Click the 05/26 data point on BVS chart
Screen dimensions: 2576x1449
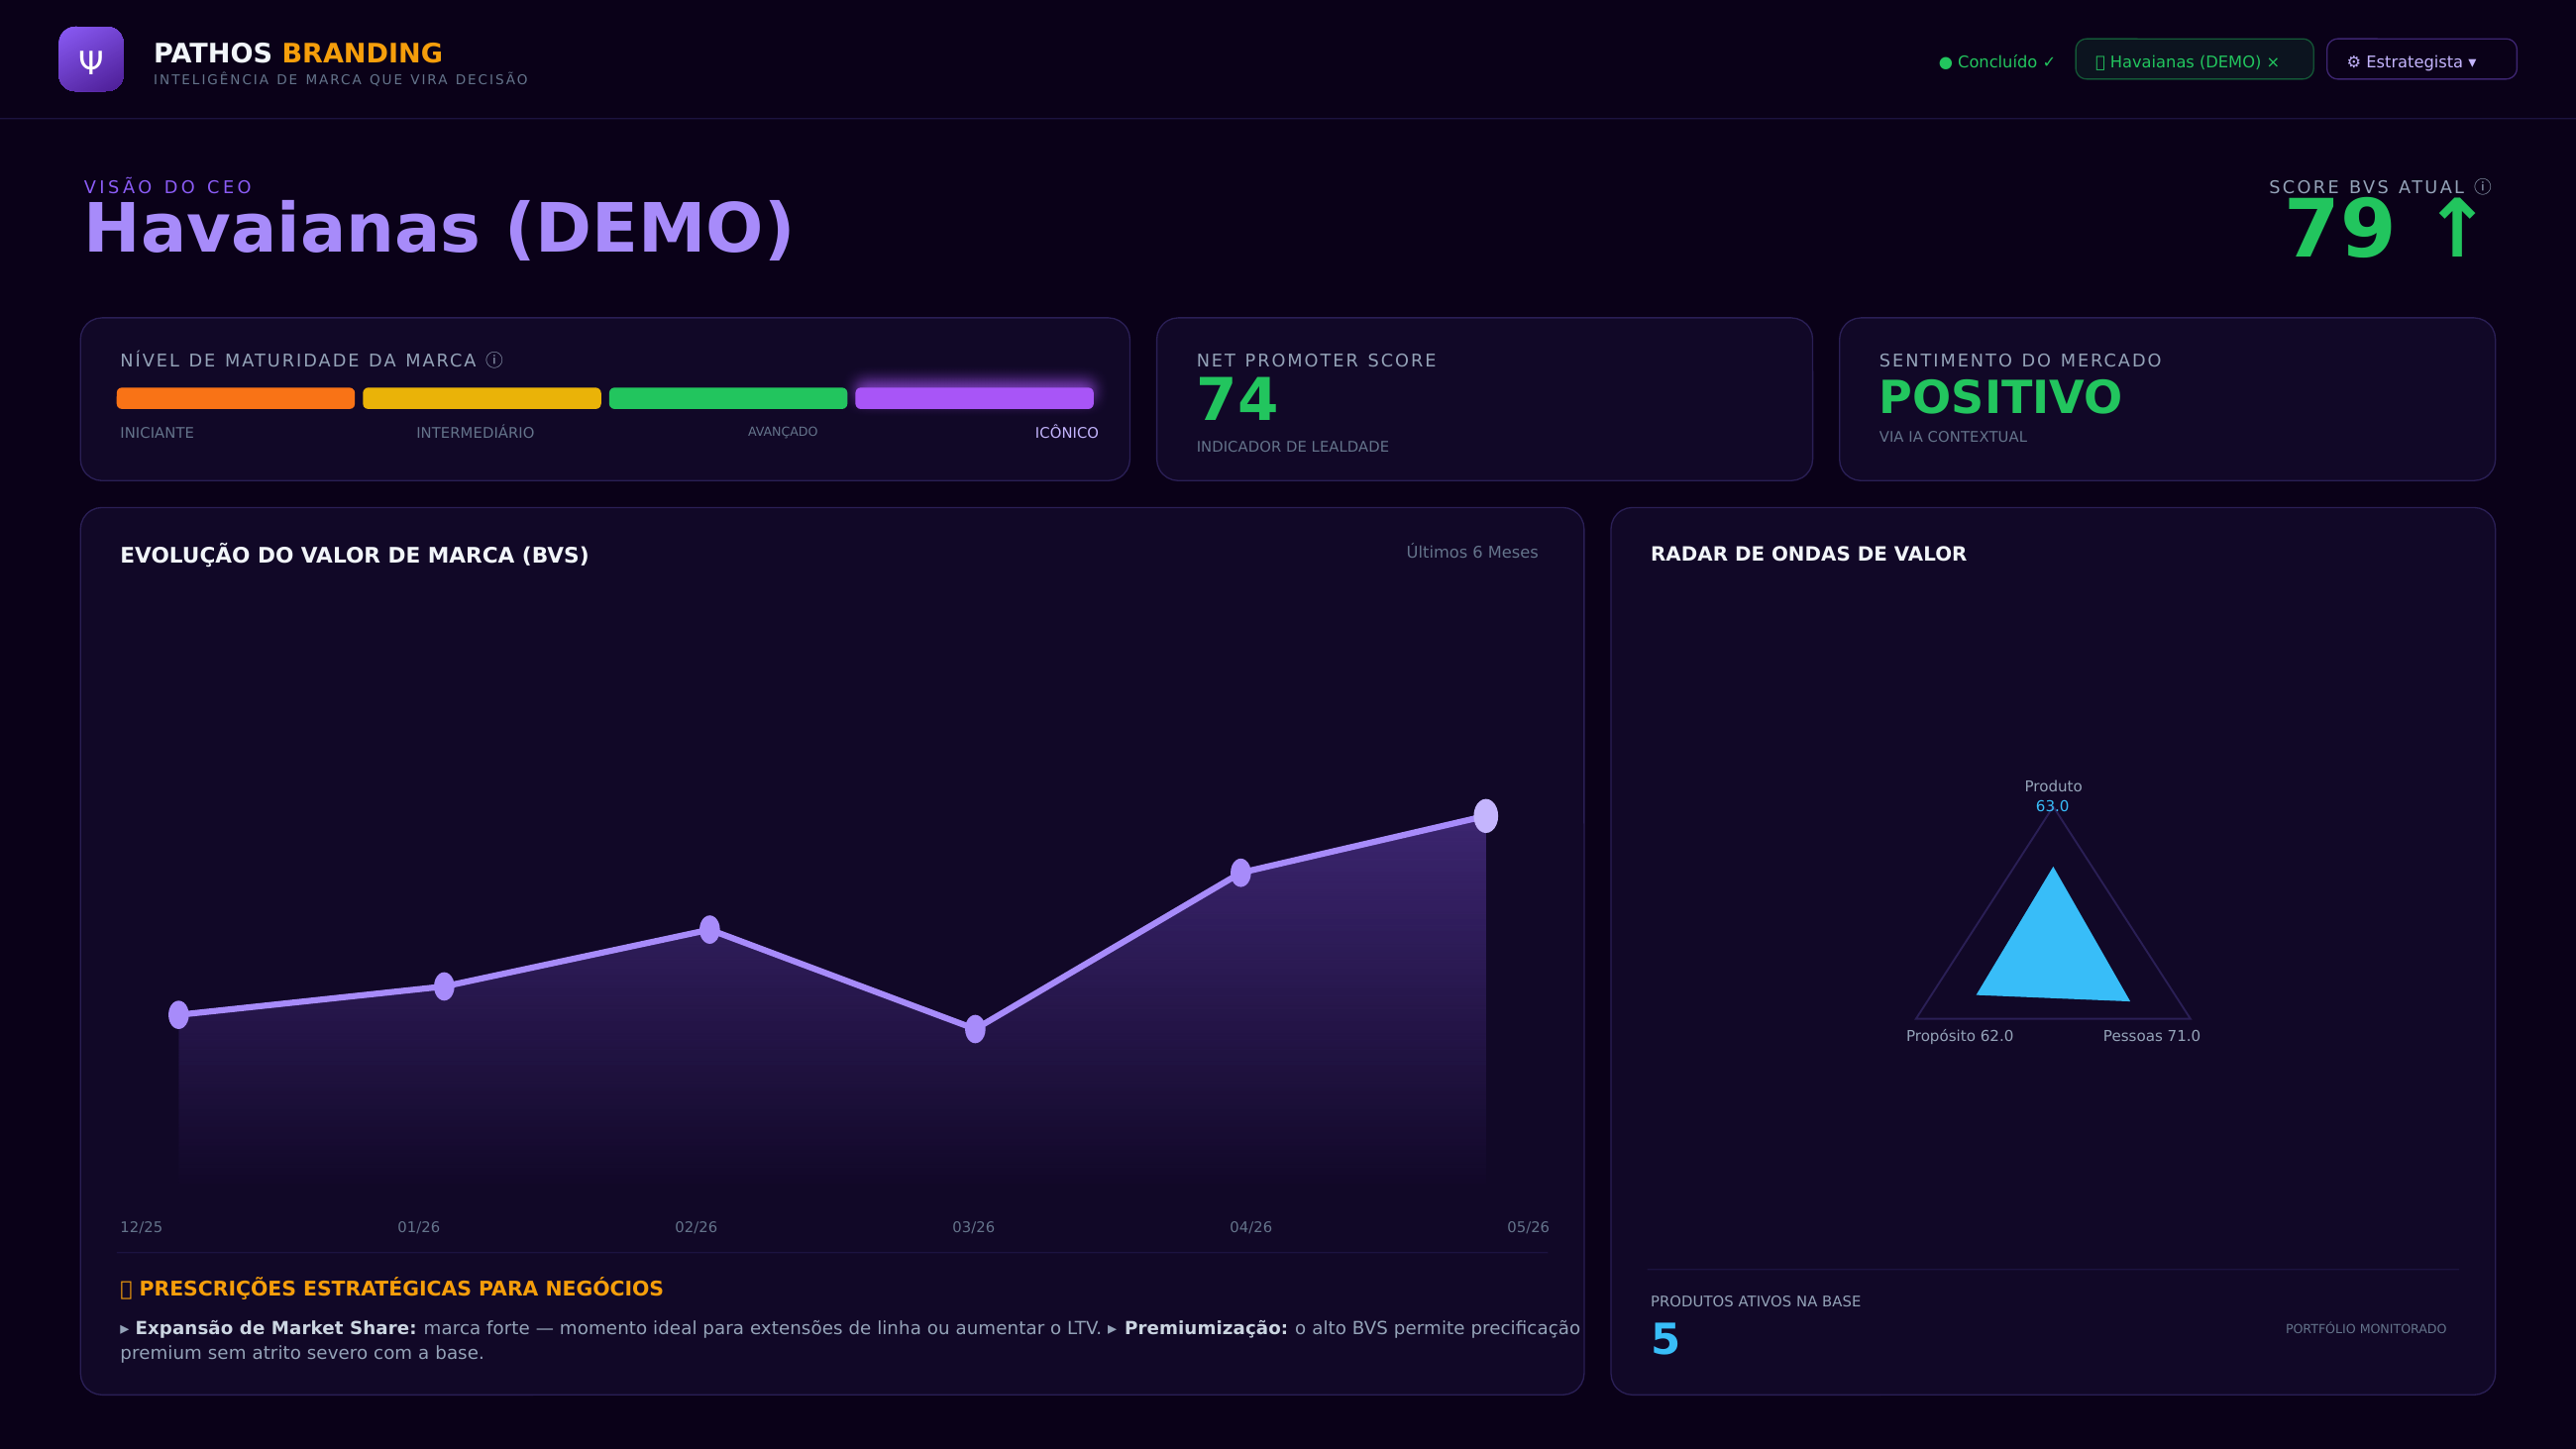(1486, 816)
